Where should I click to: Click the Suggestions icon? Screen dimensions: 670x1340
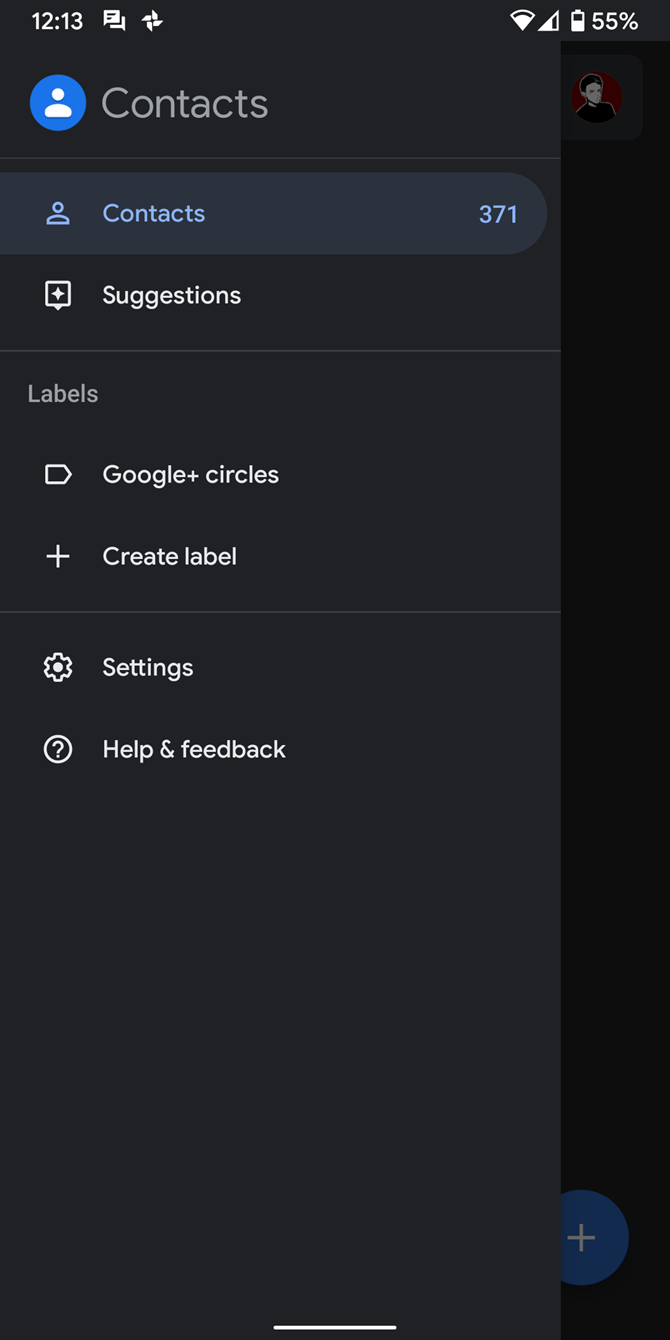tap(57, 295)
